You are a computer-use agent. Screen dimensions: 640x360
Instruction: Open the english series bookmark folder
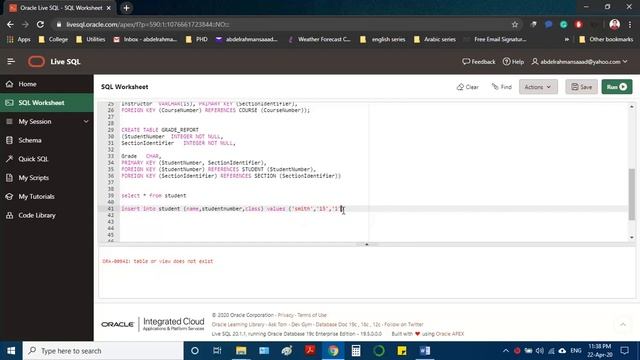(x=382, y=40)
